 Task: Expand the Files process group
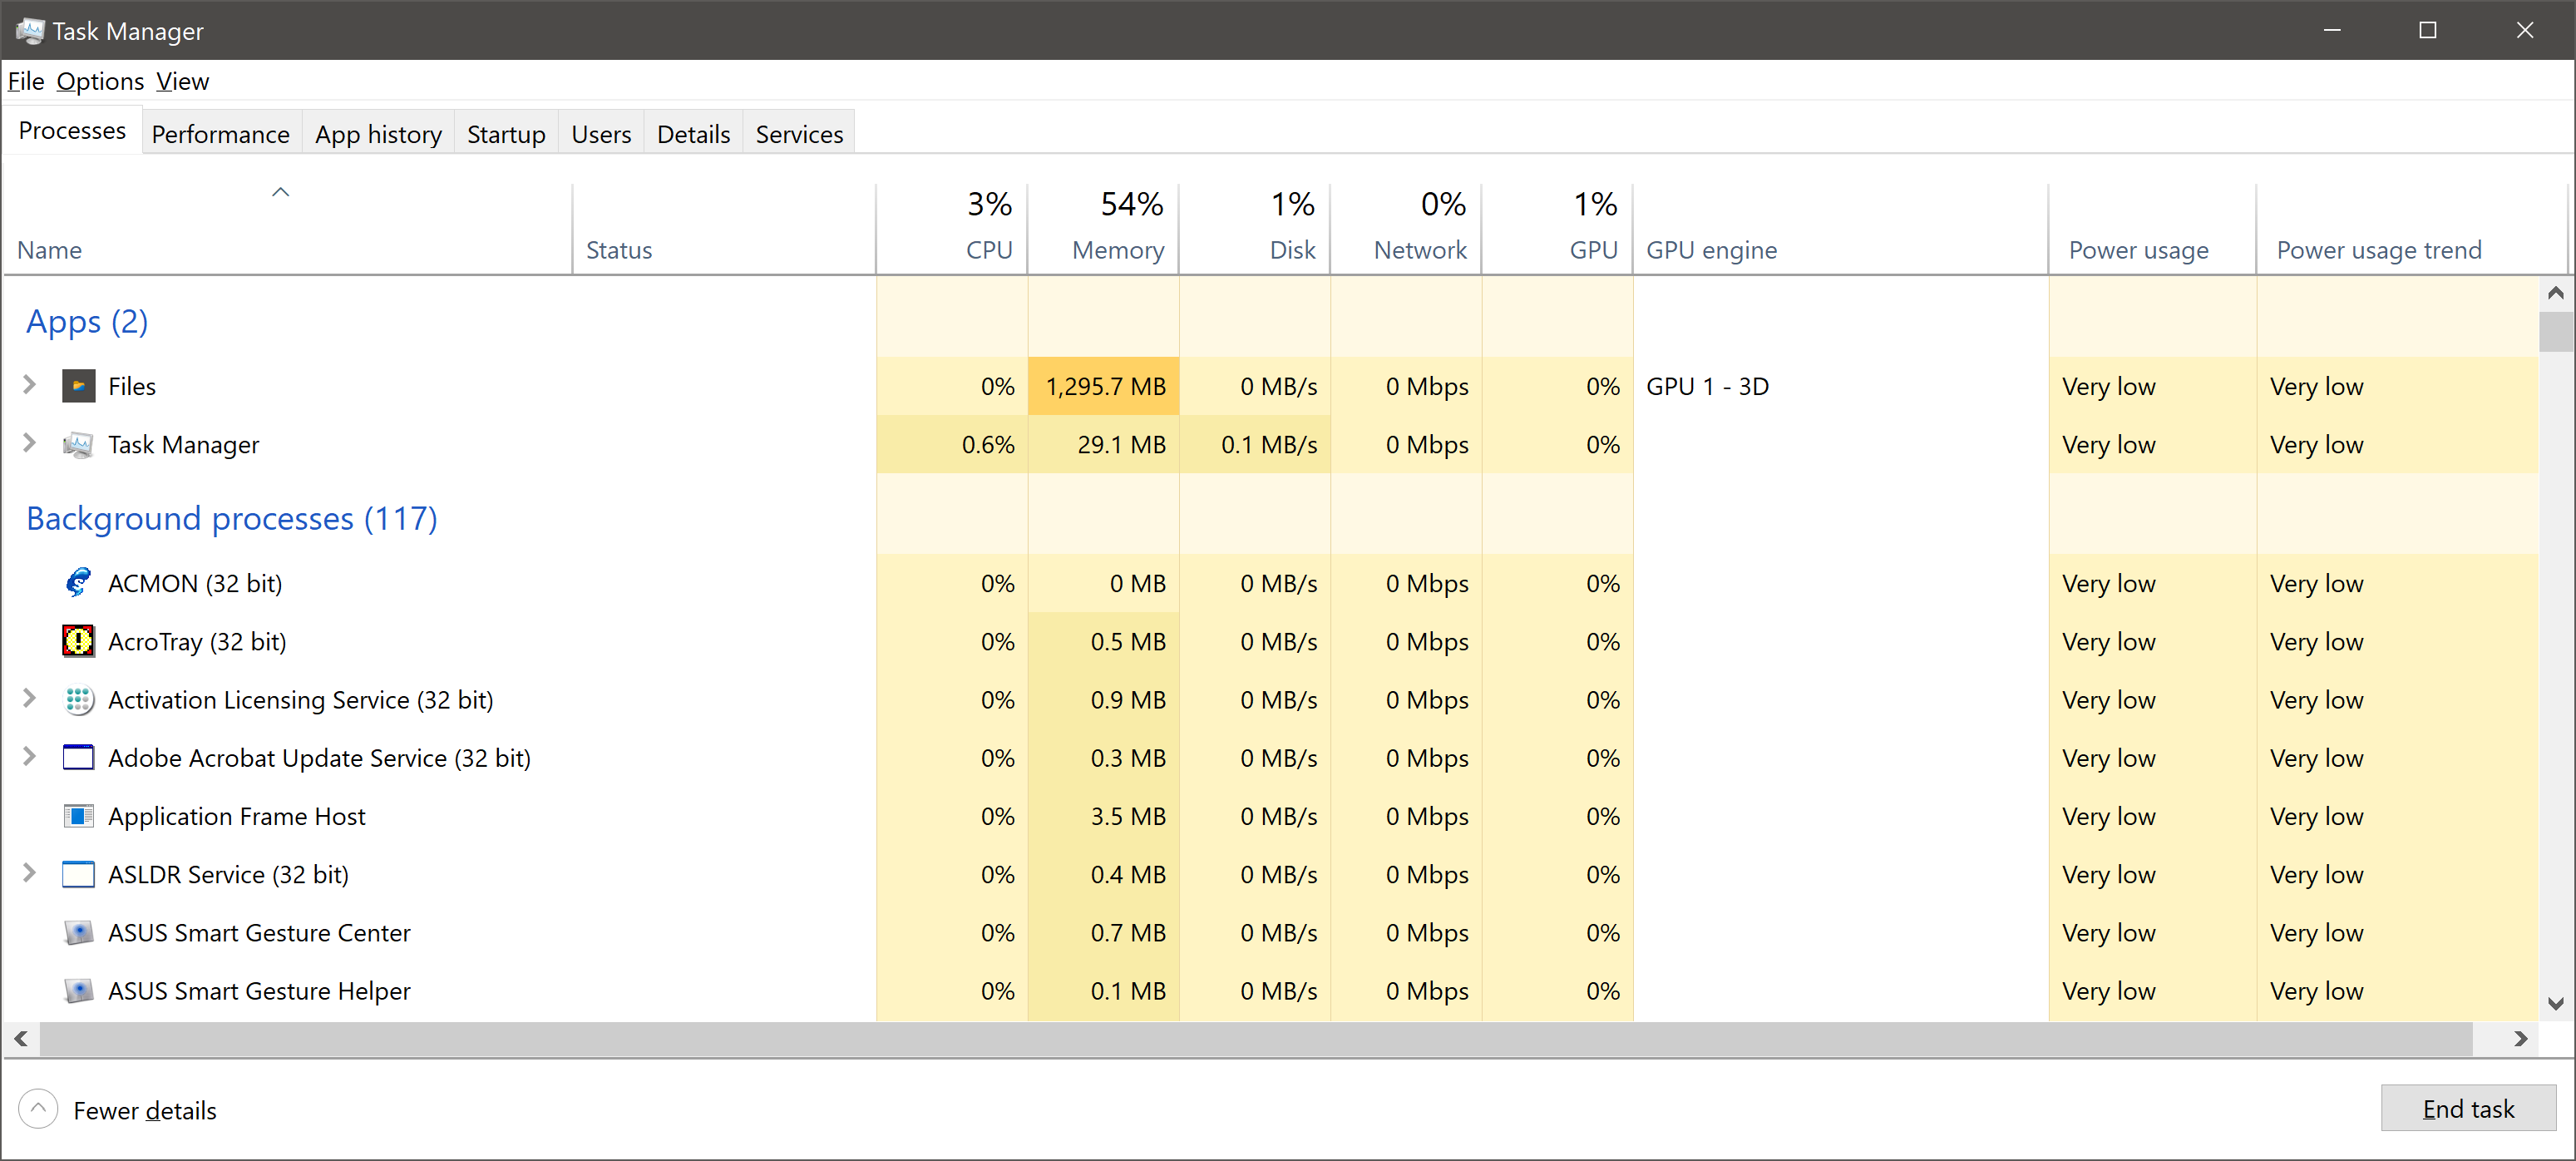coord(28,386)
